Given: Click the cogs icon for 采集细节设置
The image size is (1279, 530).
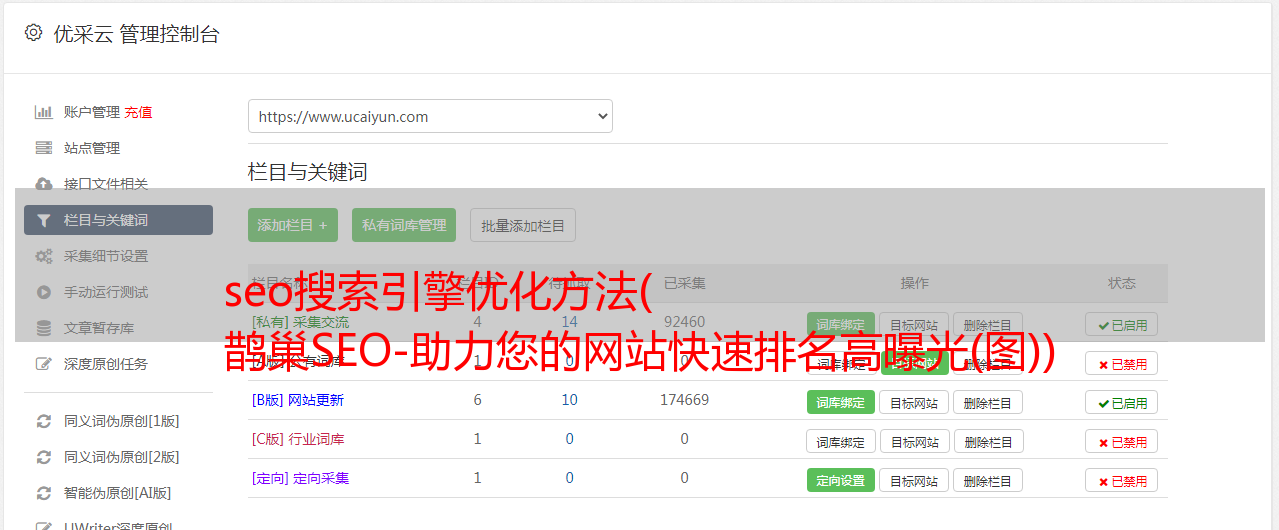Looking at the screenshot, I should pos(43,256).
